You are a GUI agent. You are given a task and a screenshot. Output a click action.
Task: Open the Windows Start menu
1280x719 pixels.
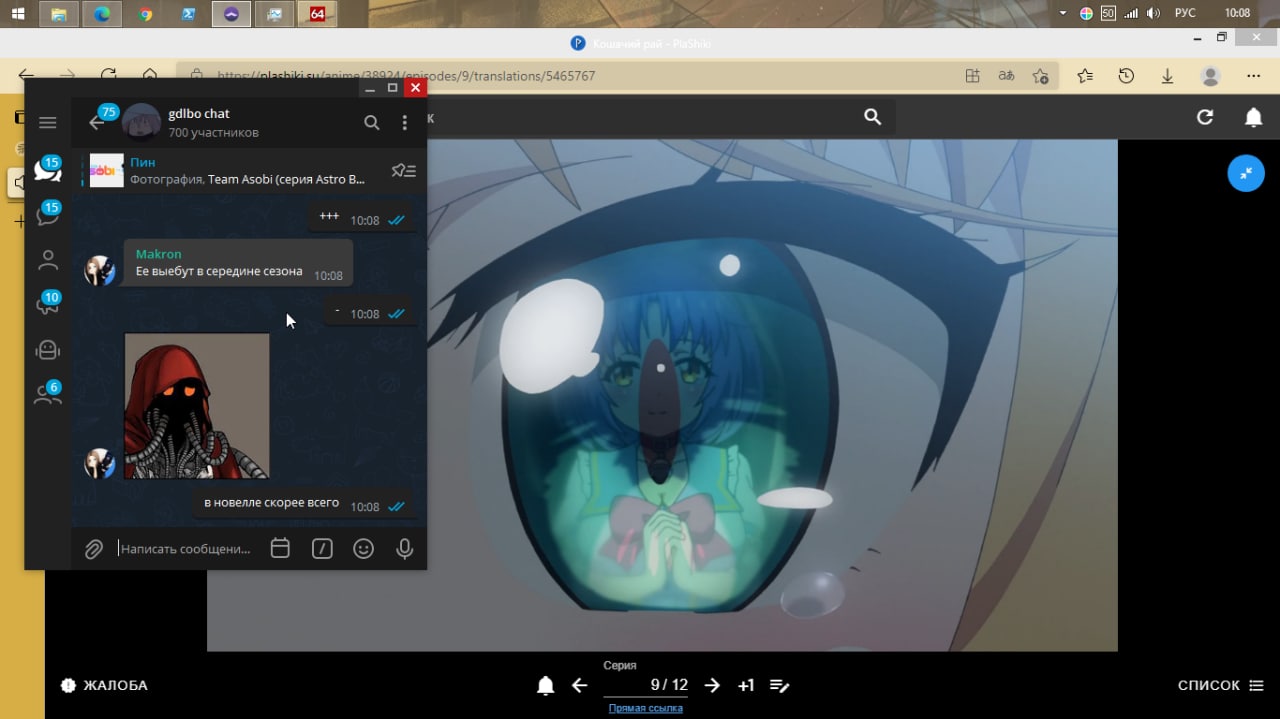(17, 14)
